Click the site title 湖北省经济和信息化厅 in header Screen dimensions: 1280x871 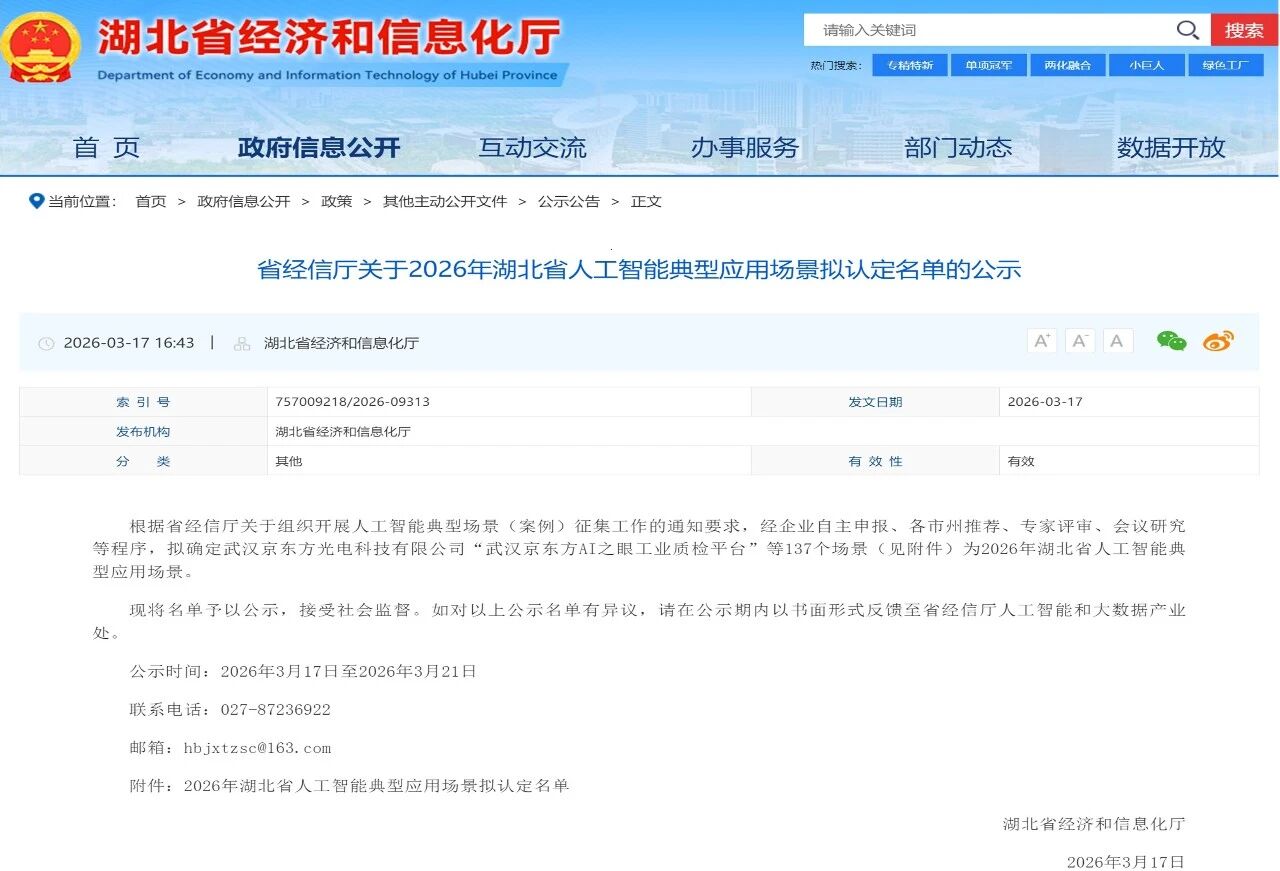click(x=329, y=40)
